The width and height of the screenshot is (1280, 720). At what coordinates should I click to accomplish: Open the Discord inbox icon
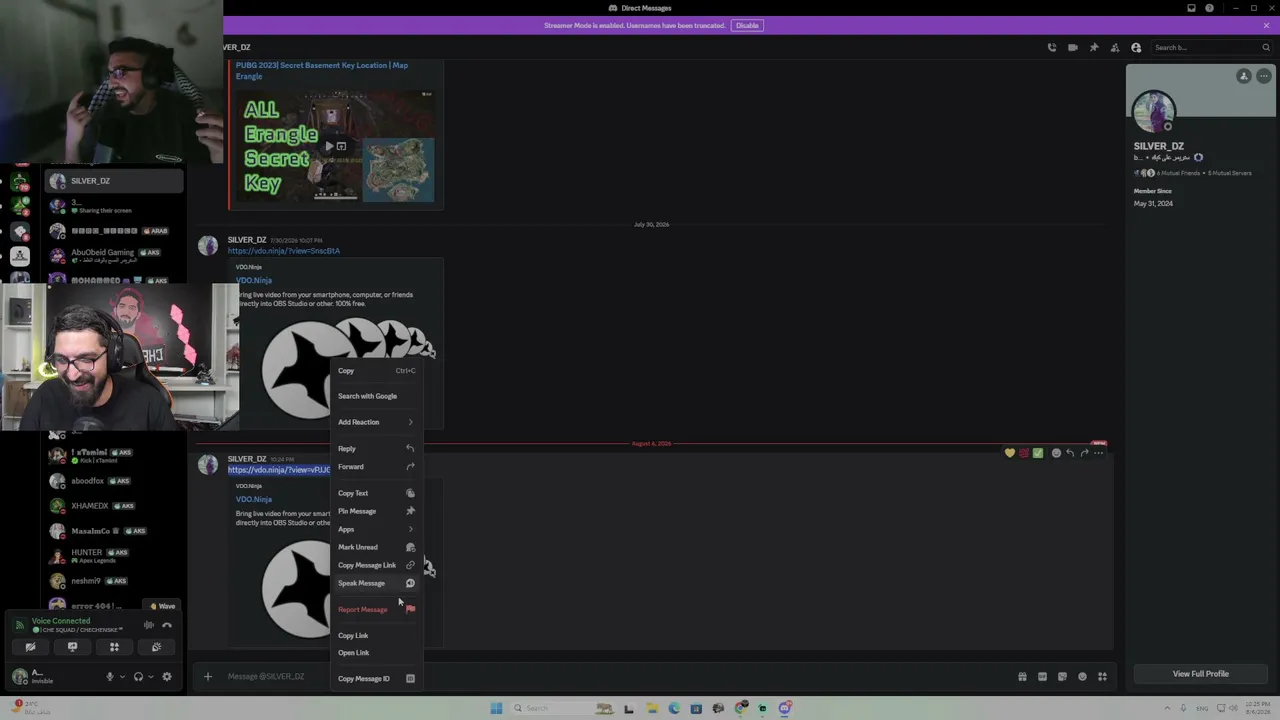[x=1191, y=8]
